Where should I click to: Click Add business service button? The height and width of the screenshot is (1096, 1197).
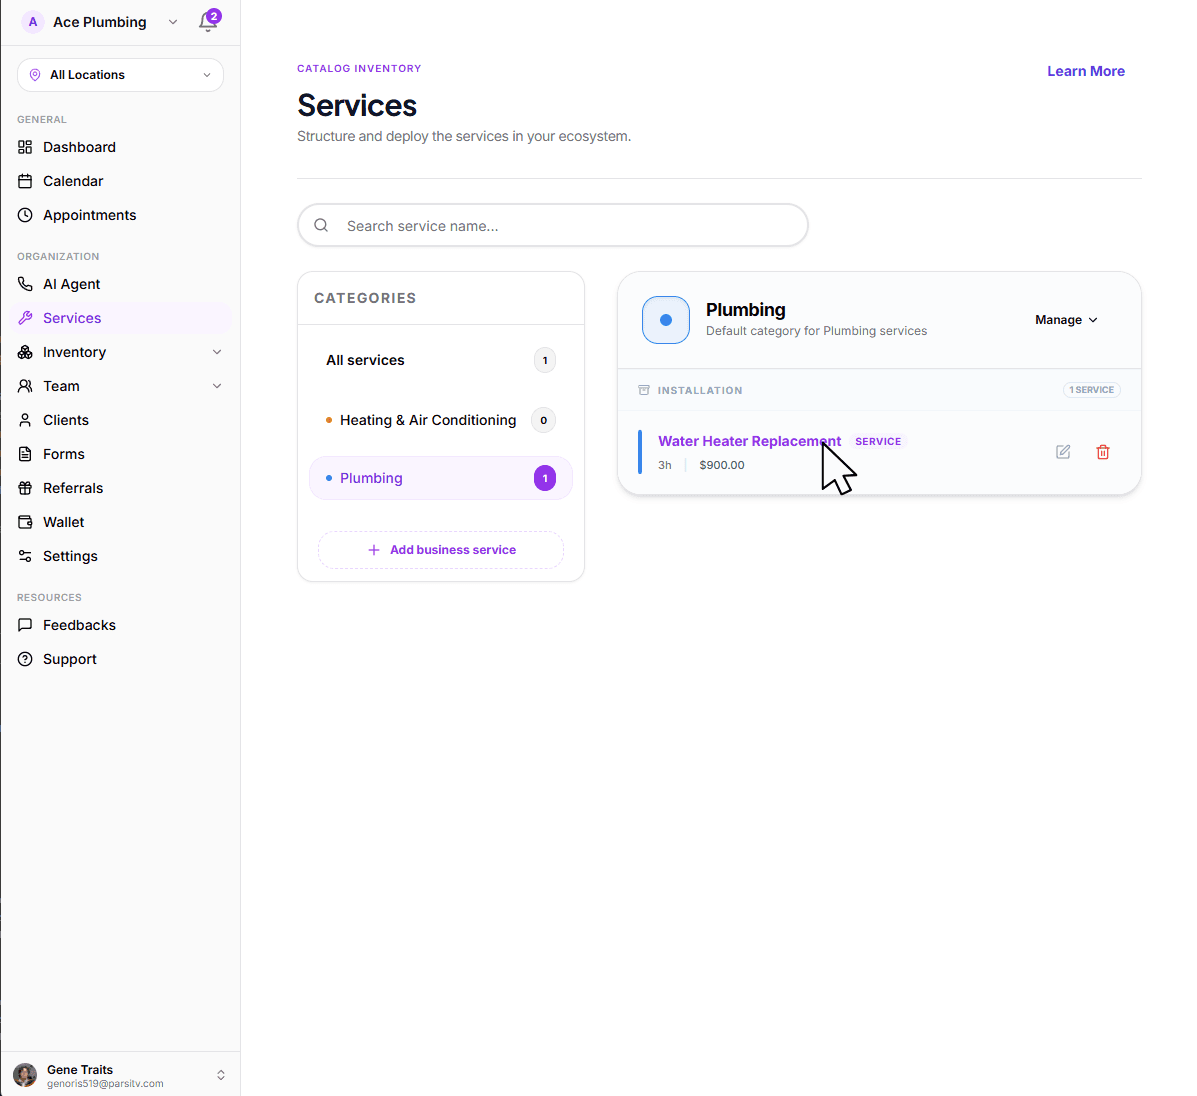click(441, 550)
